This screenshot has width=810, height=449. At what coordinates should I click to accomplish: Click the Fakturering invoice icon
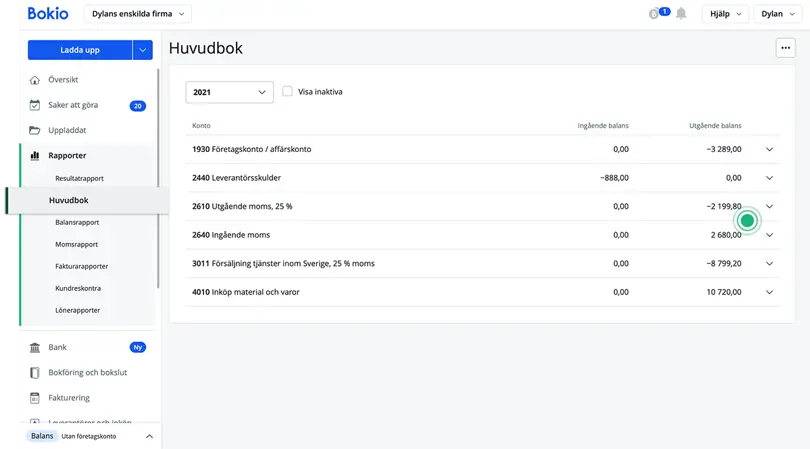35,398
